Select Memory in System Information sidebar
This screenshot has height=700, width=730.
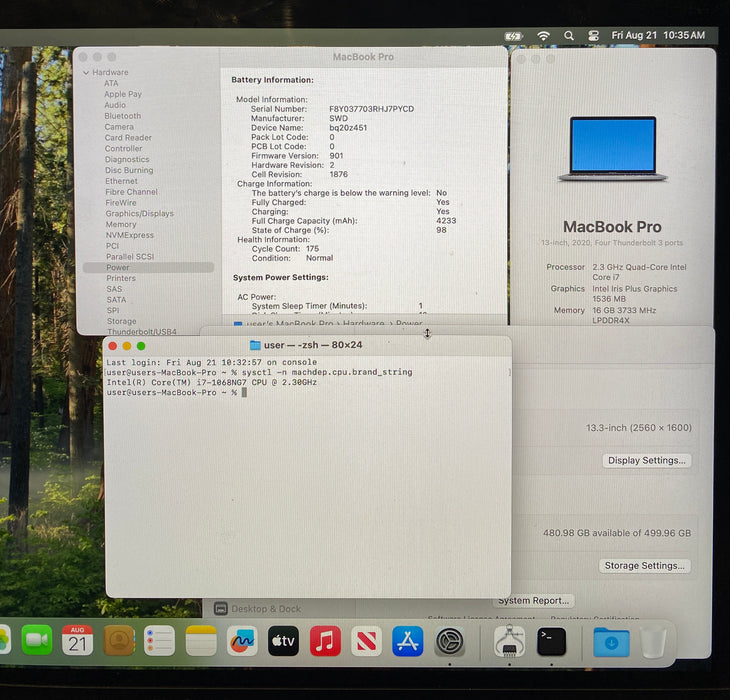[121, 224]
